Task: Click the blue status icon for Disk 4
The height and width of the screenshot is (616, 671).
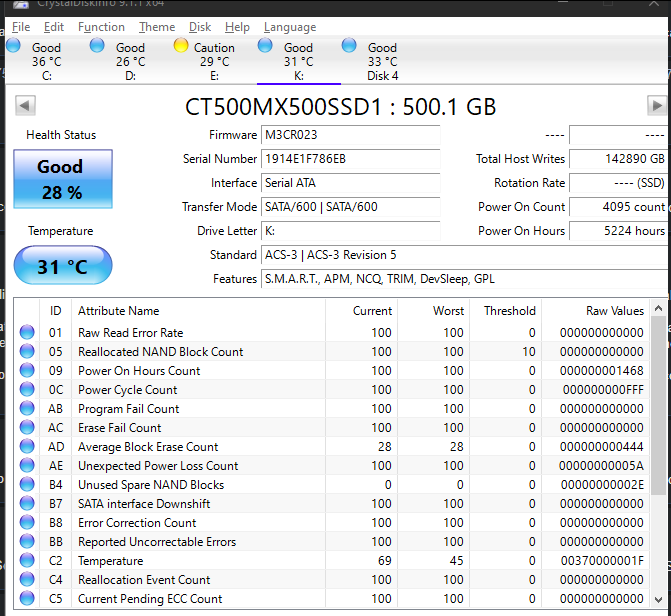Action: tap(349, 45)
